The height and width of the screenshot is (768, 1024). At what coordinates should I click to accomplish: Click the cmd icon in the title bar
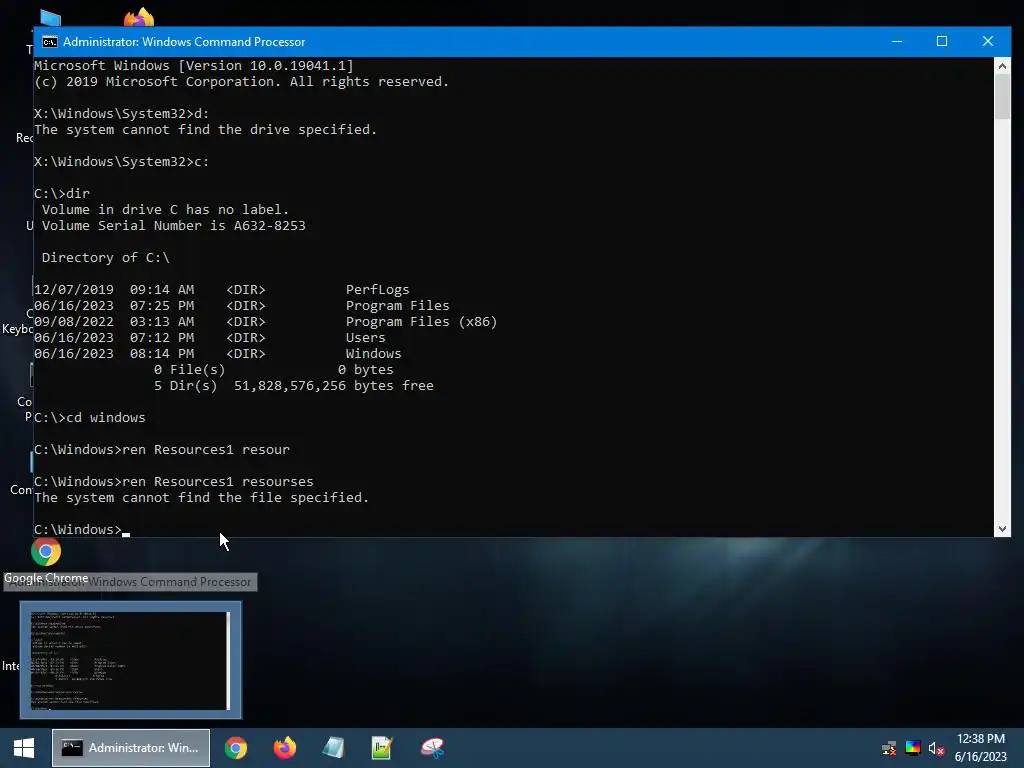tap(50, 42)
